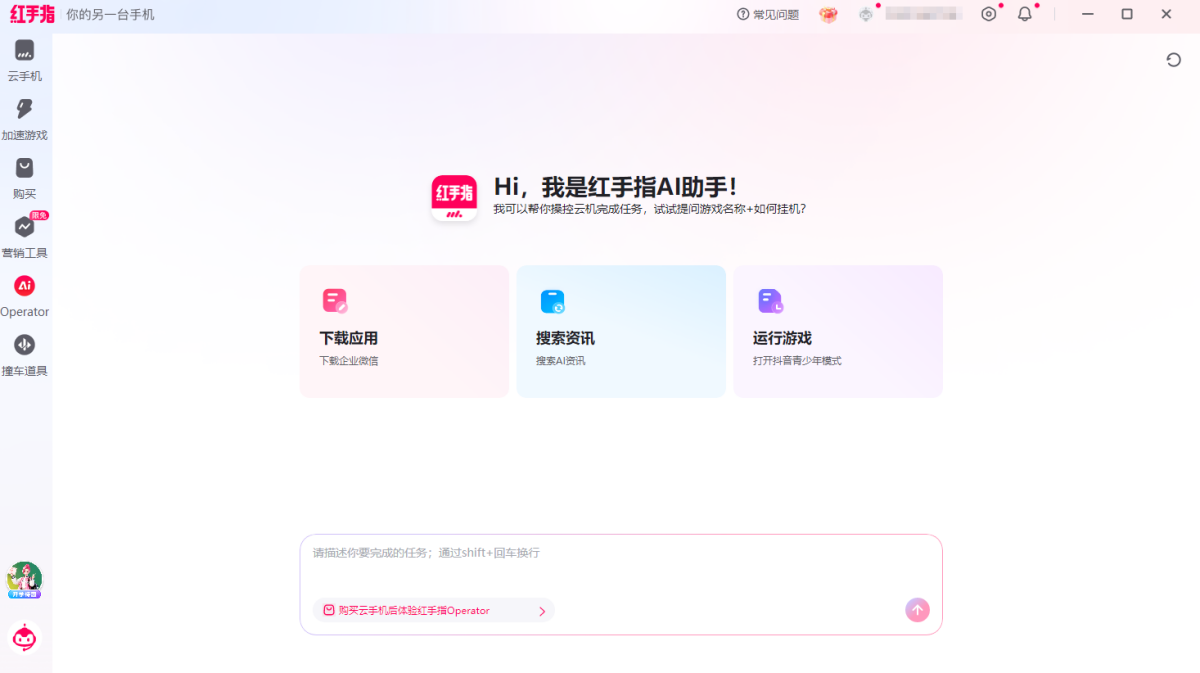Click the purple icon on 运行游戏 card

click(770, 301)
